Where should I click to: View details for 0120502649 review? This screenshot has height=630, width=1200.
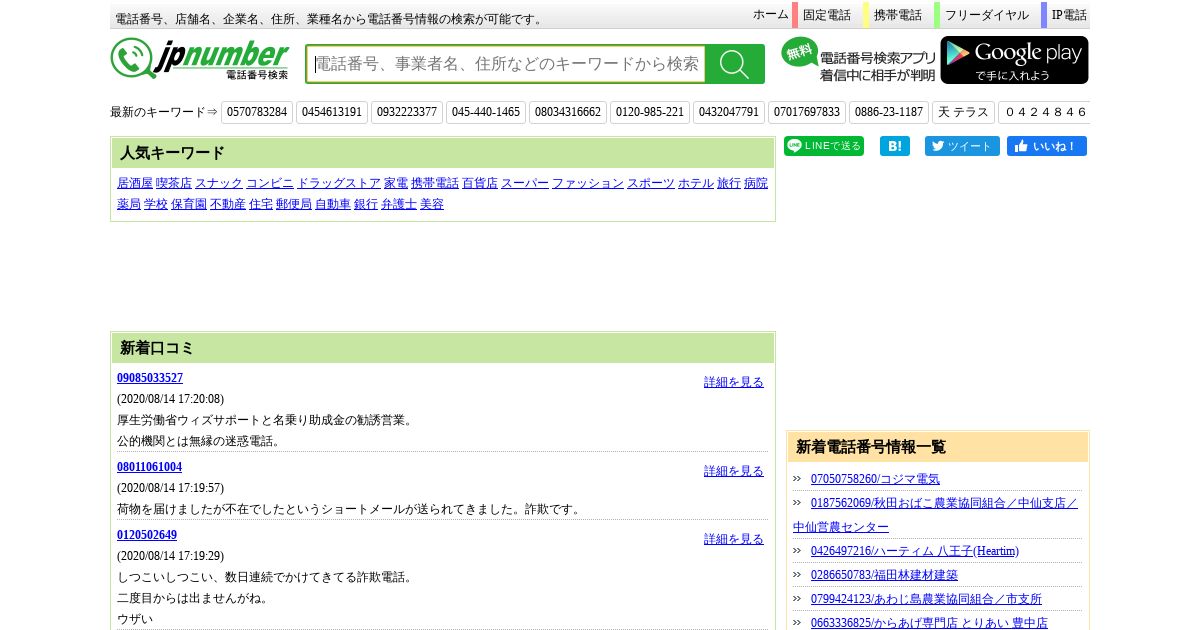[734, 539]
